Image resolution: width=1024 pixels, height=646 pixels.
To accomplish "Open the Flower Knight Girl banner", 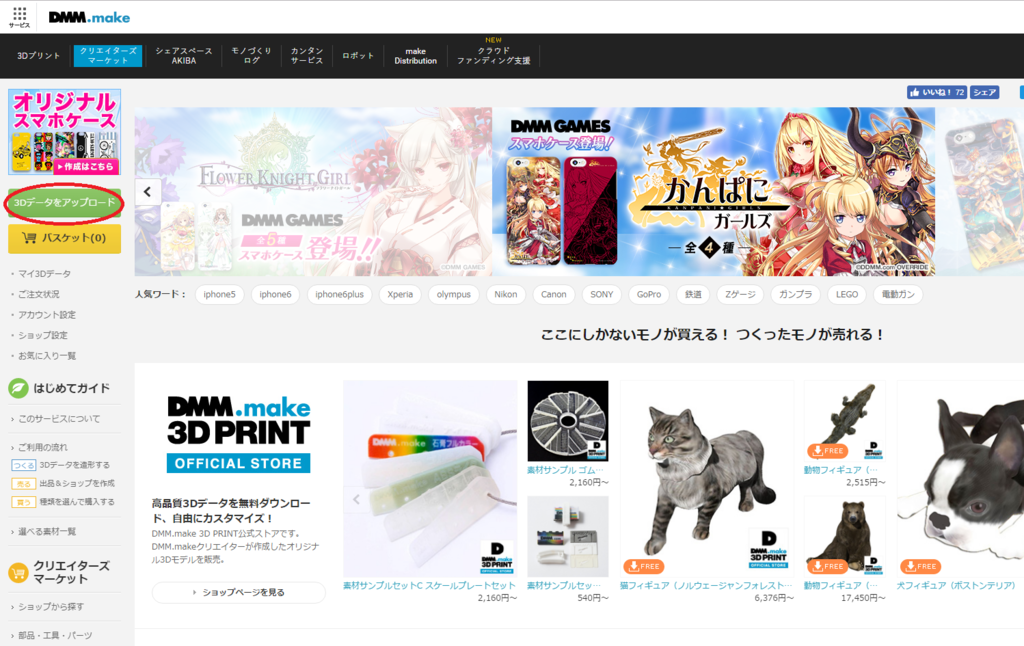I will click(x=313, y=192).
